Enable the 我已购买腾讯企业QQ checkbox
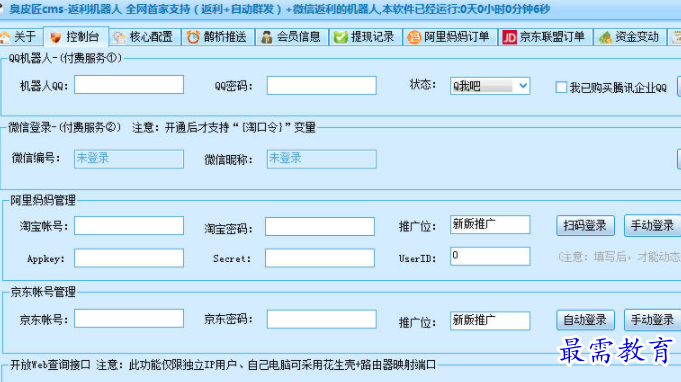The width and height of the screenshot is (681, 382). (x=561, y=87)
